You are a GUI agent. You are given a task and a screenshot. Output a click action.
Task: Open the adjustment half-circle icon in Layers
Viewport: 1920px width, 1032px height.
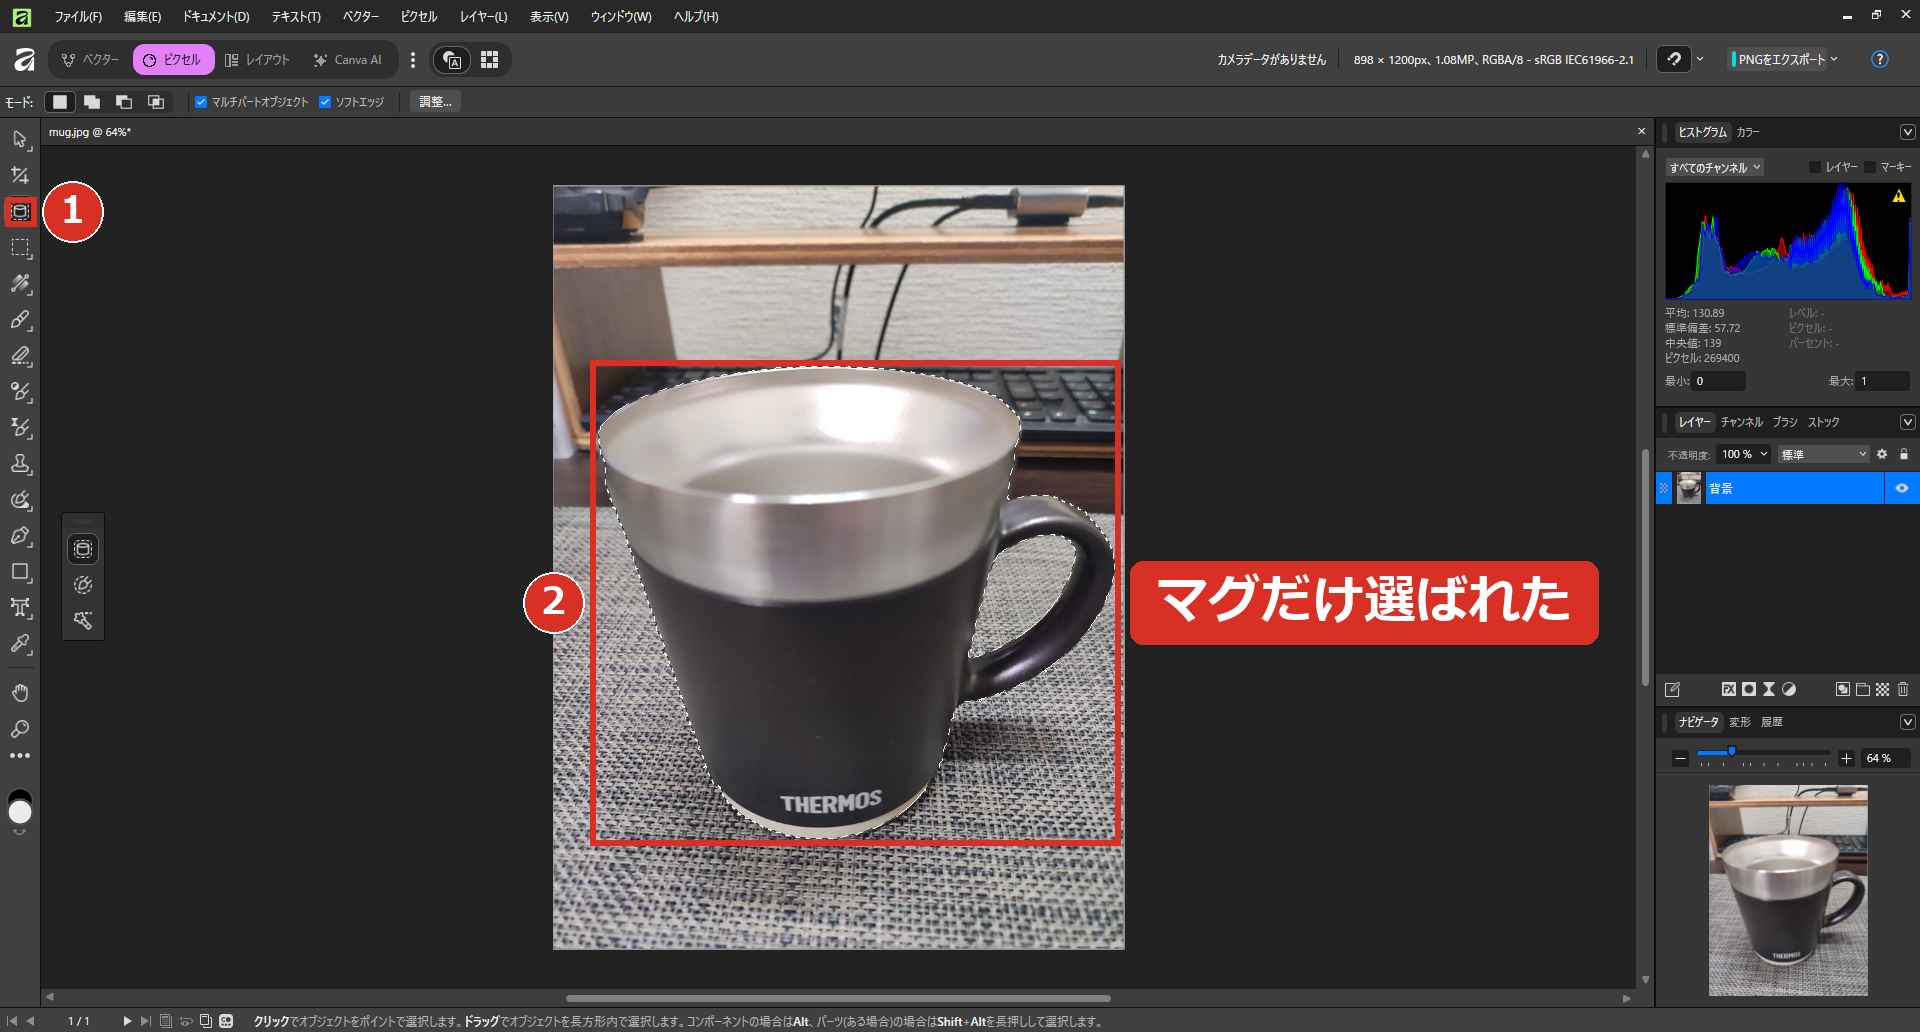1789,689
